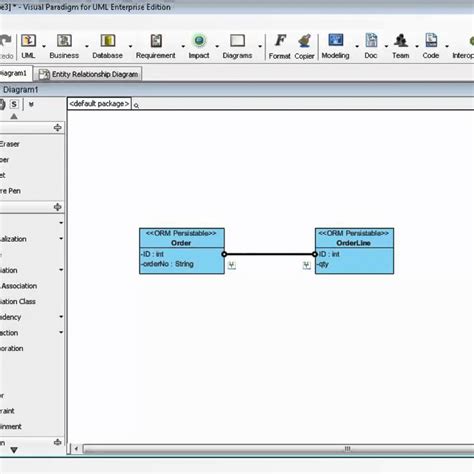This screenshot has height=474, width=474.
Task: Select the Requirement toolbar icon
Action: pyautogui.click(x=156, y=41)
